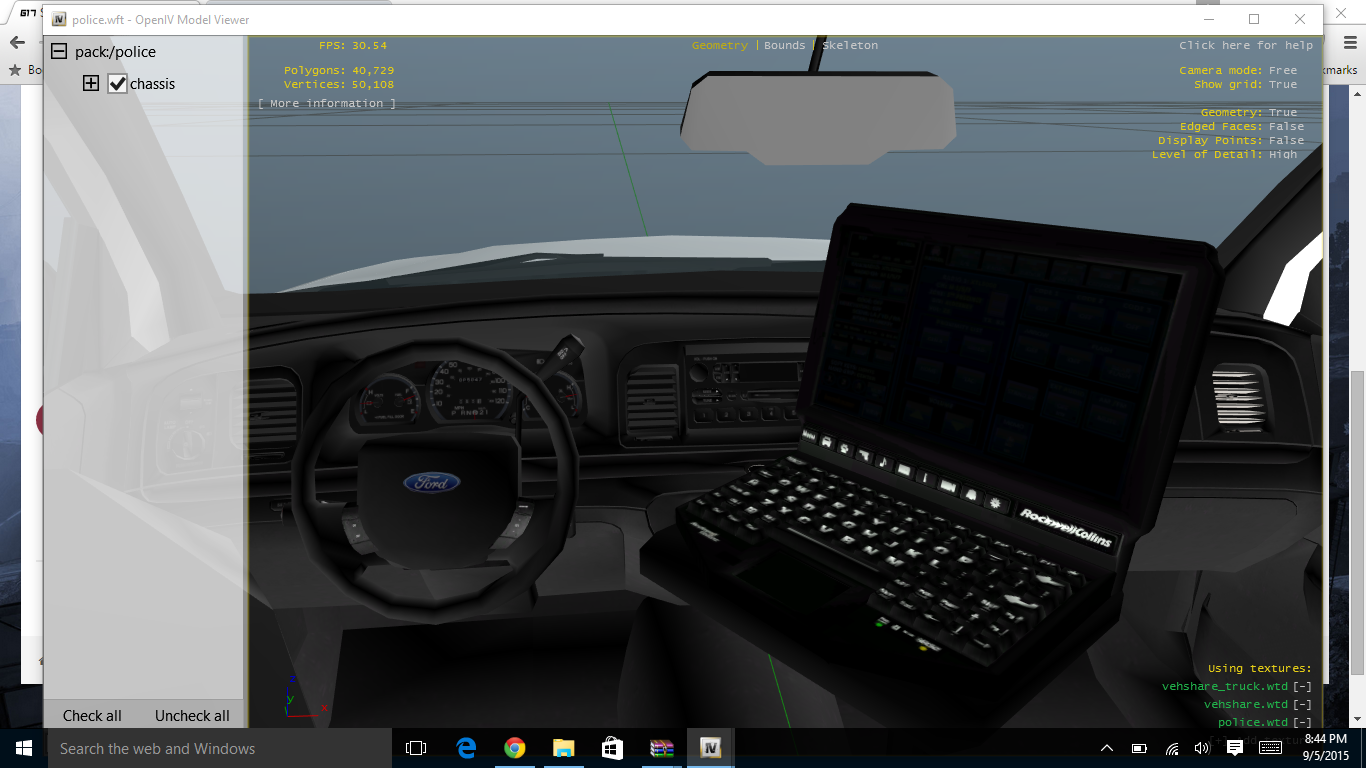Click the Uncheck all button
The width and height of the screenshot is (1366, 768).
(x=192, y=716)
